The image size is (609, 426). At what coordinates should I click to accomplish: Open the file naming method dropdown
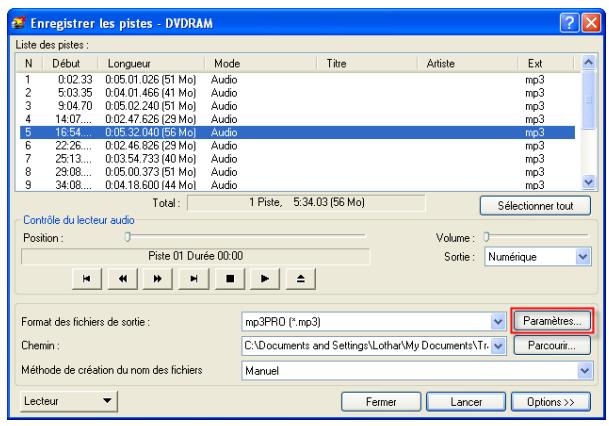click(x=585, y=370)
